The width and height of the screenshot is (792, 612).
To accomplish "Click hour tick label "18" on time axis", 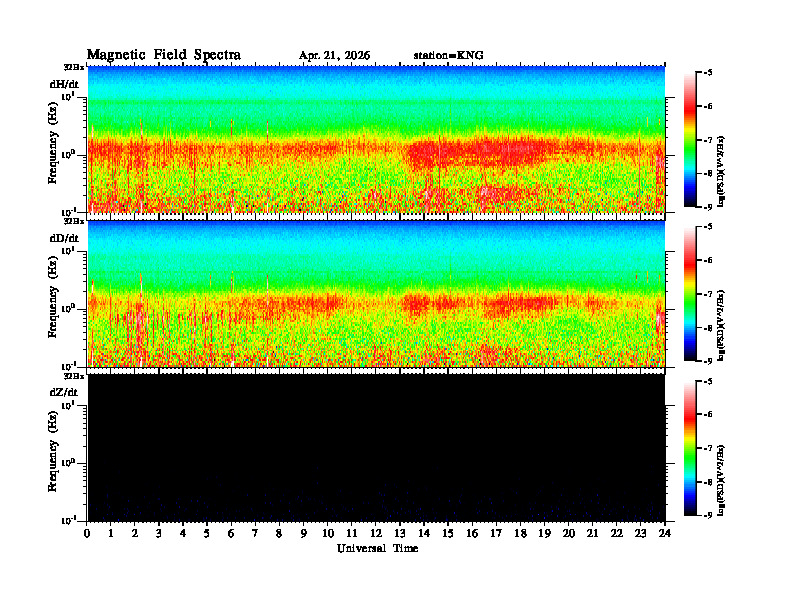I will pyautogui.click(x=520, y=534).
